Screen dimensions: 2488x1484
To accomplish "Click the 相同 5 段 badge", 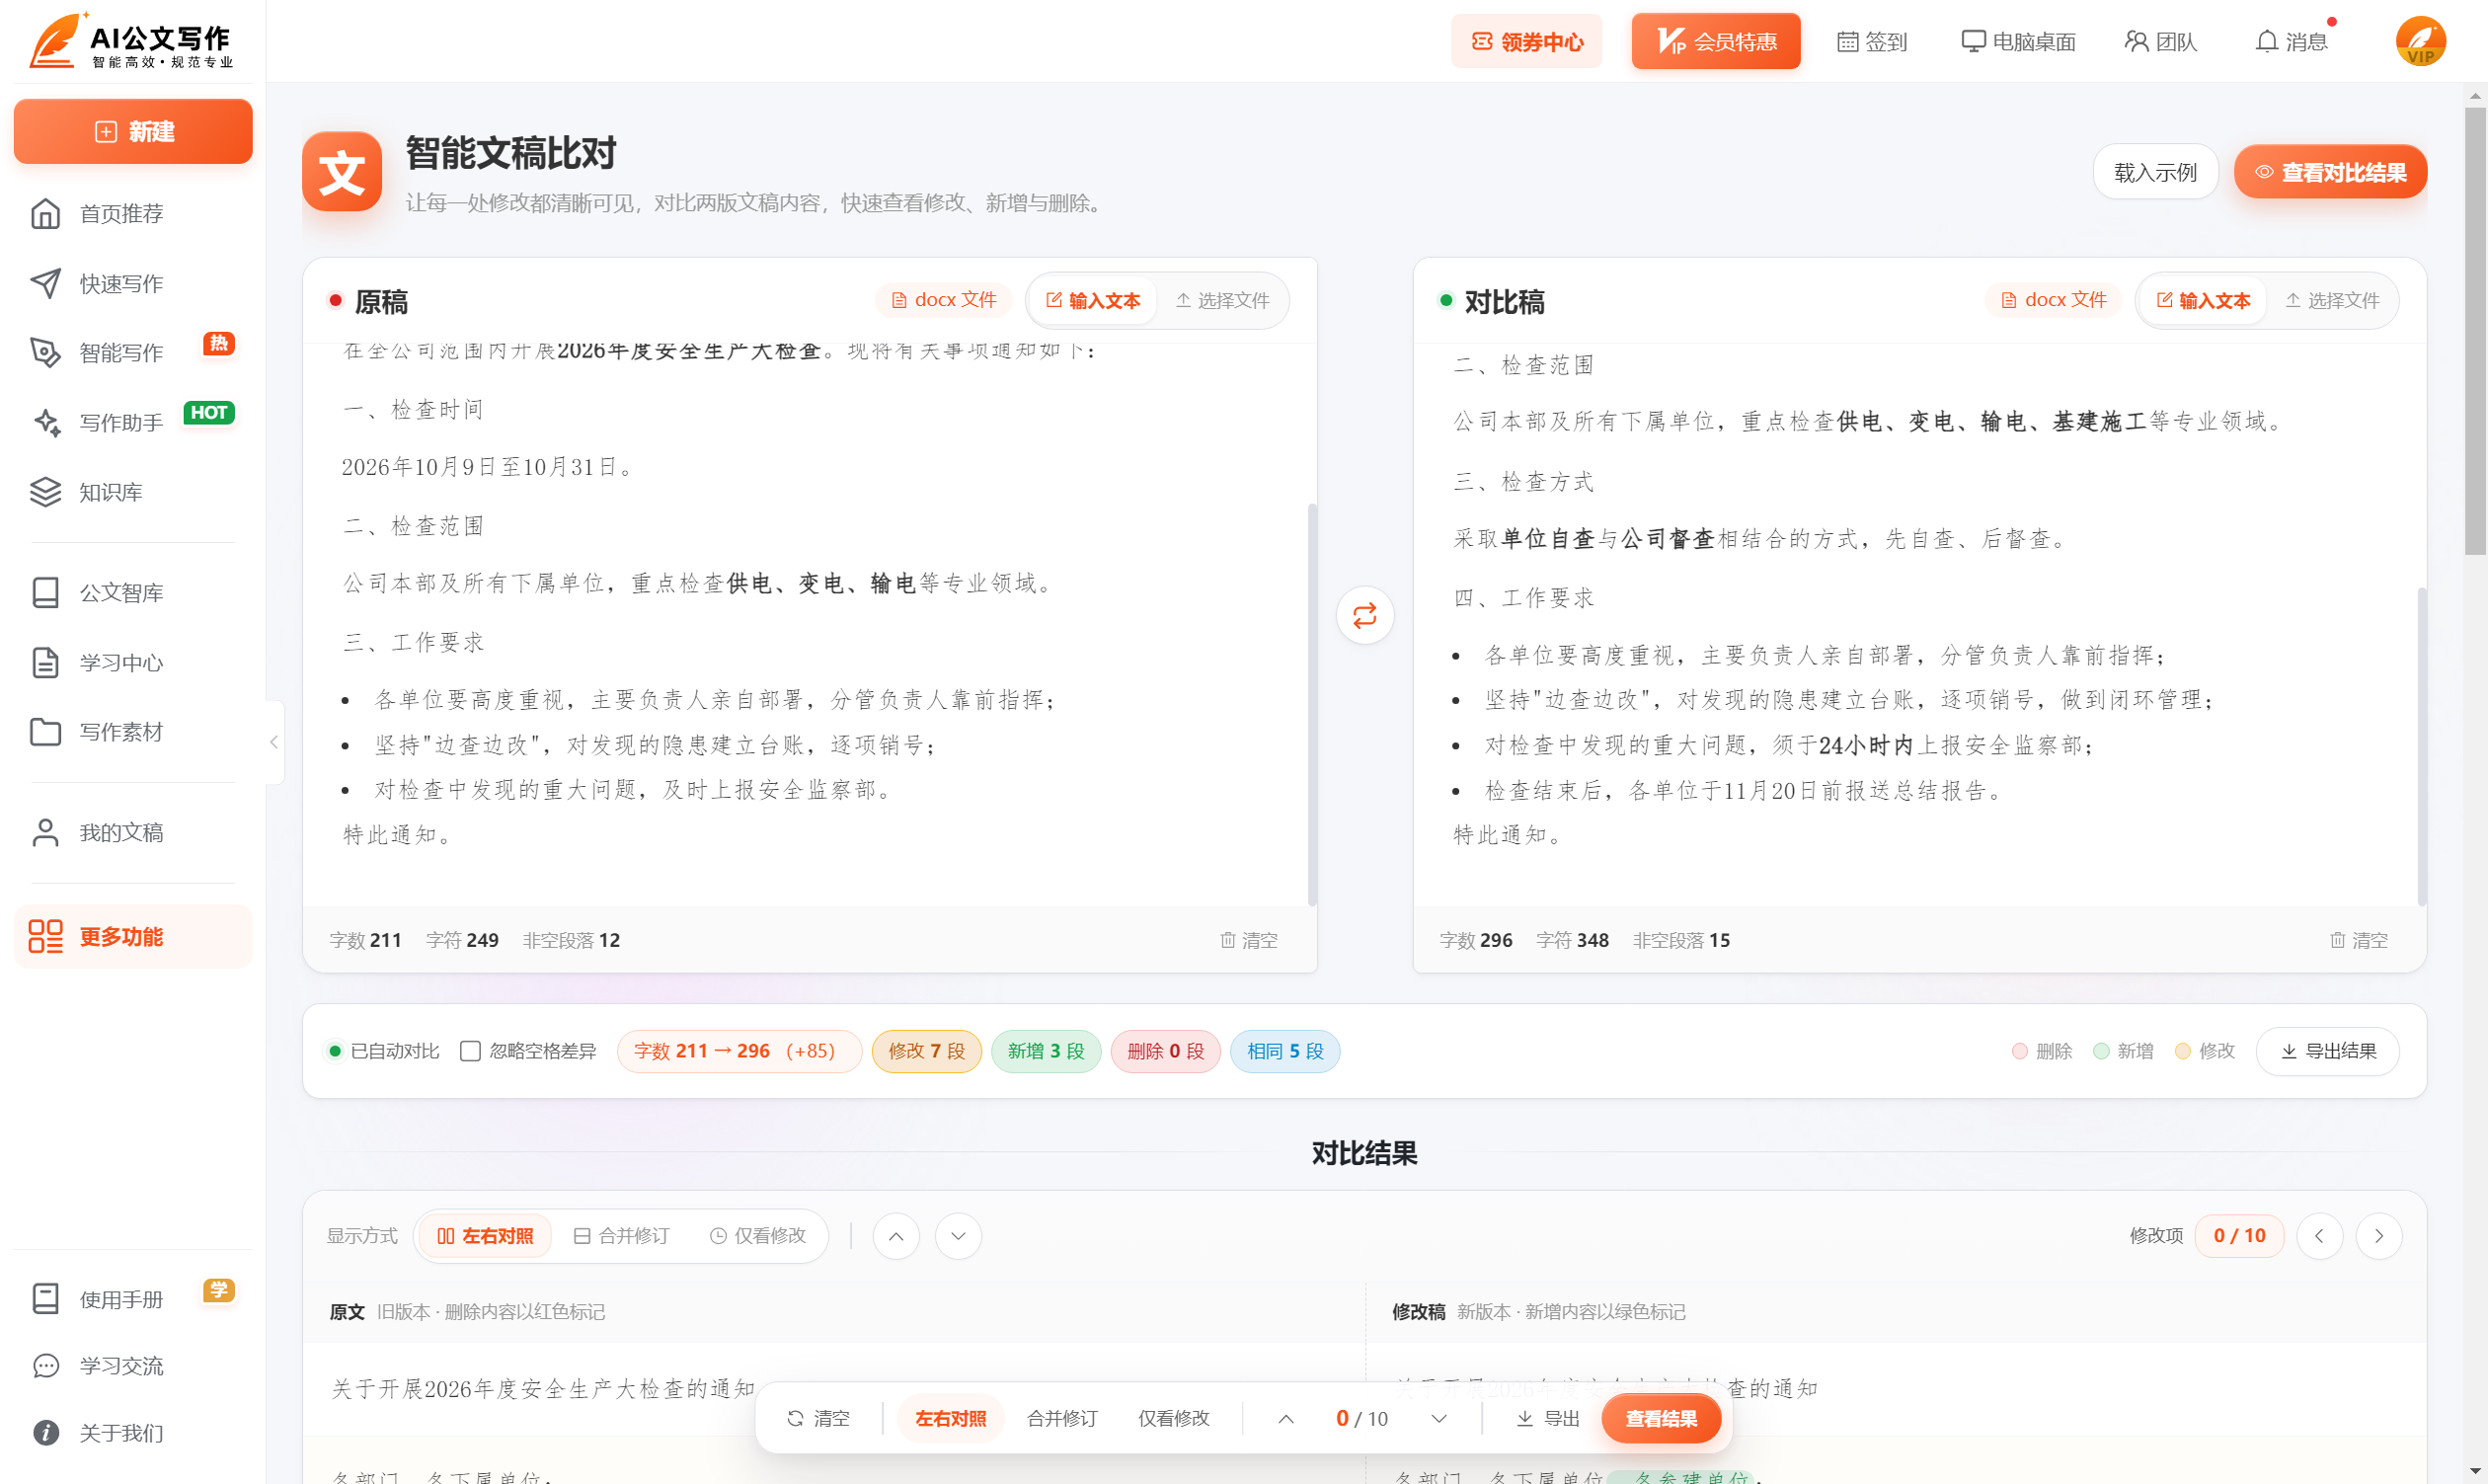I will pos(1285,1051).
